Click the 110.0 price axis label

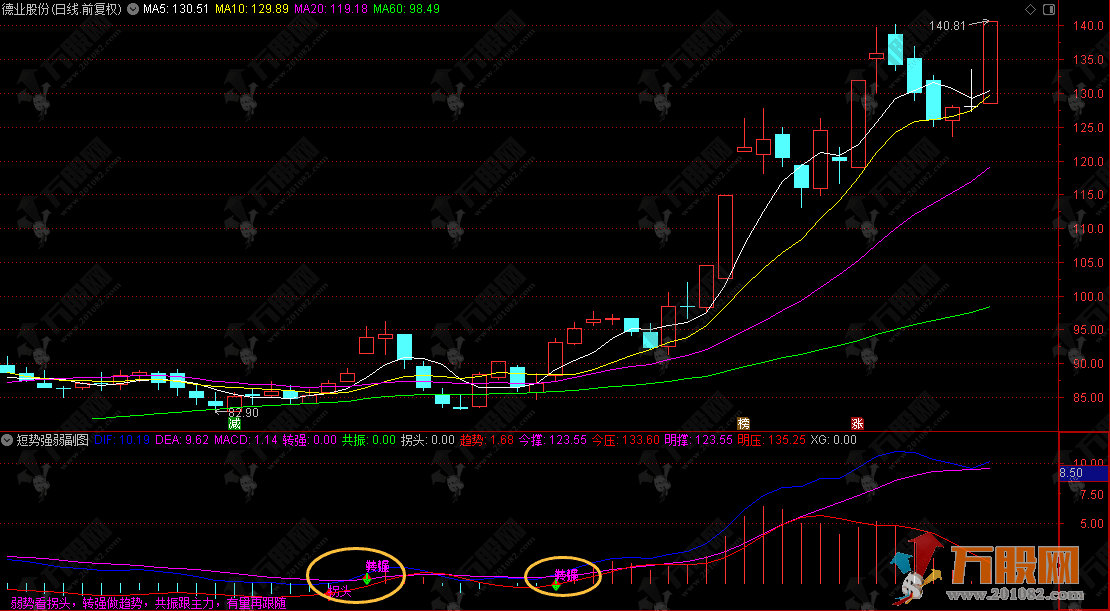pos(1087,229)
